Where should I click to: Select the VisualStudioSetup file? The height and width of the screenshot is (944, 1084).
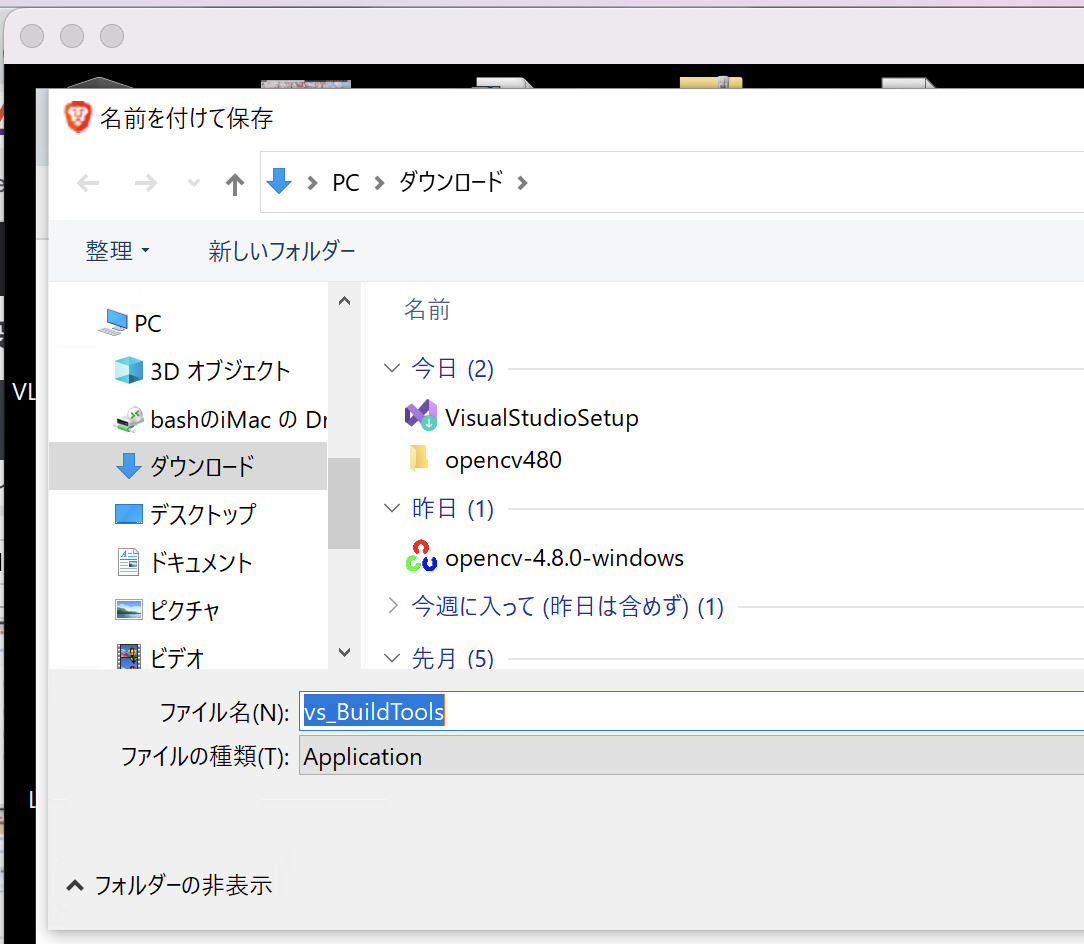(541, 418)
